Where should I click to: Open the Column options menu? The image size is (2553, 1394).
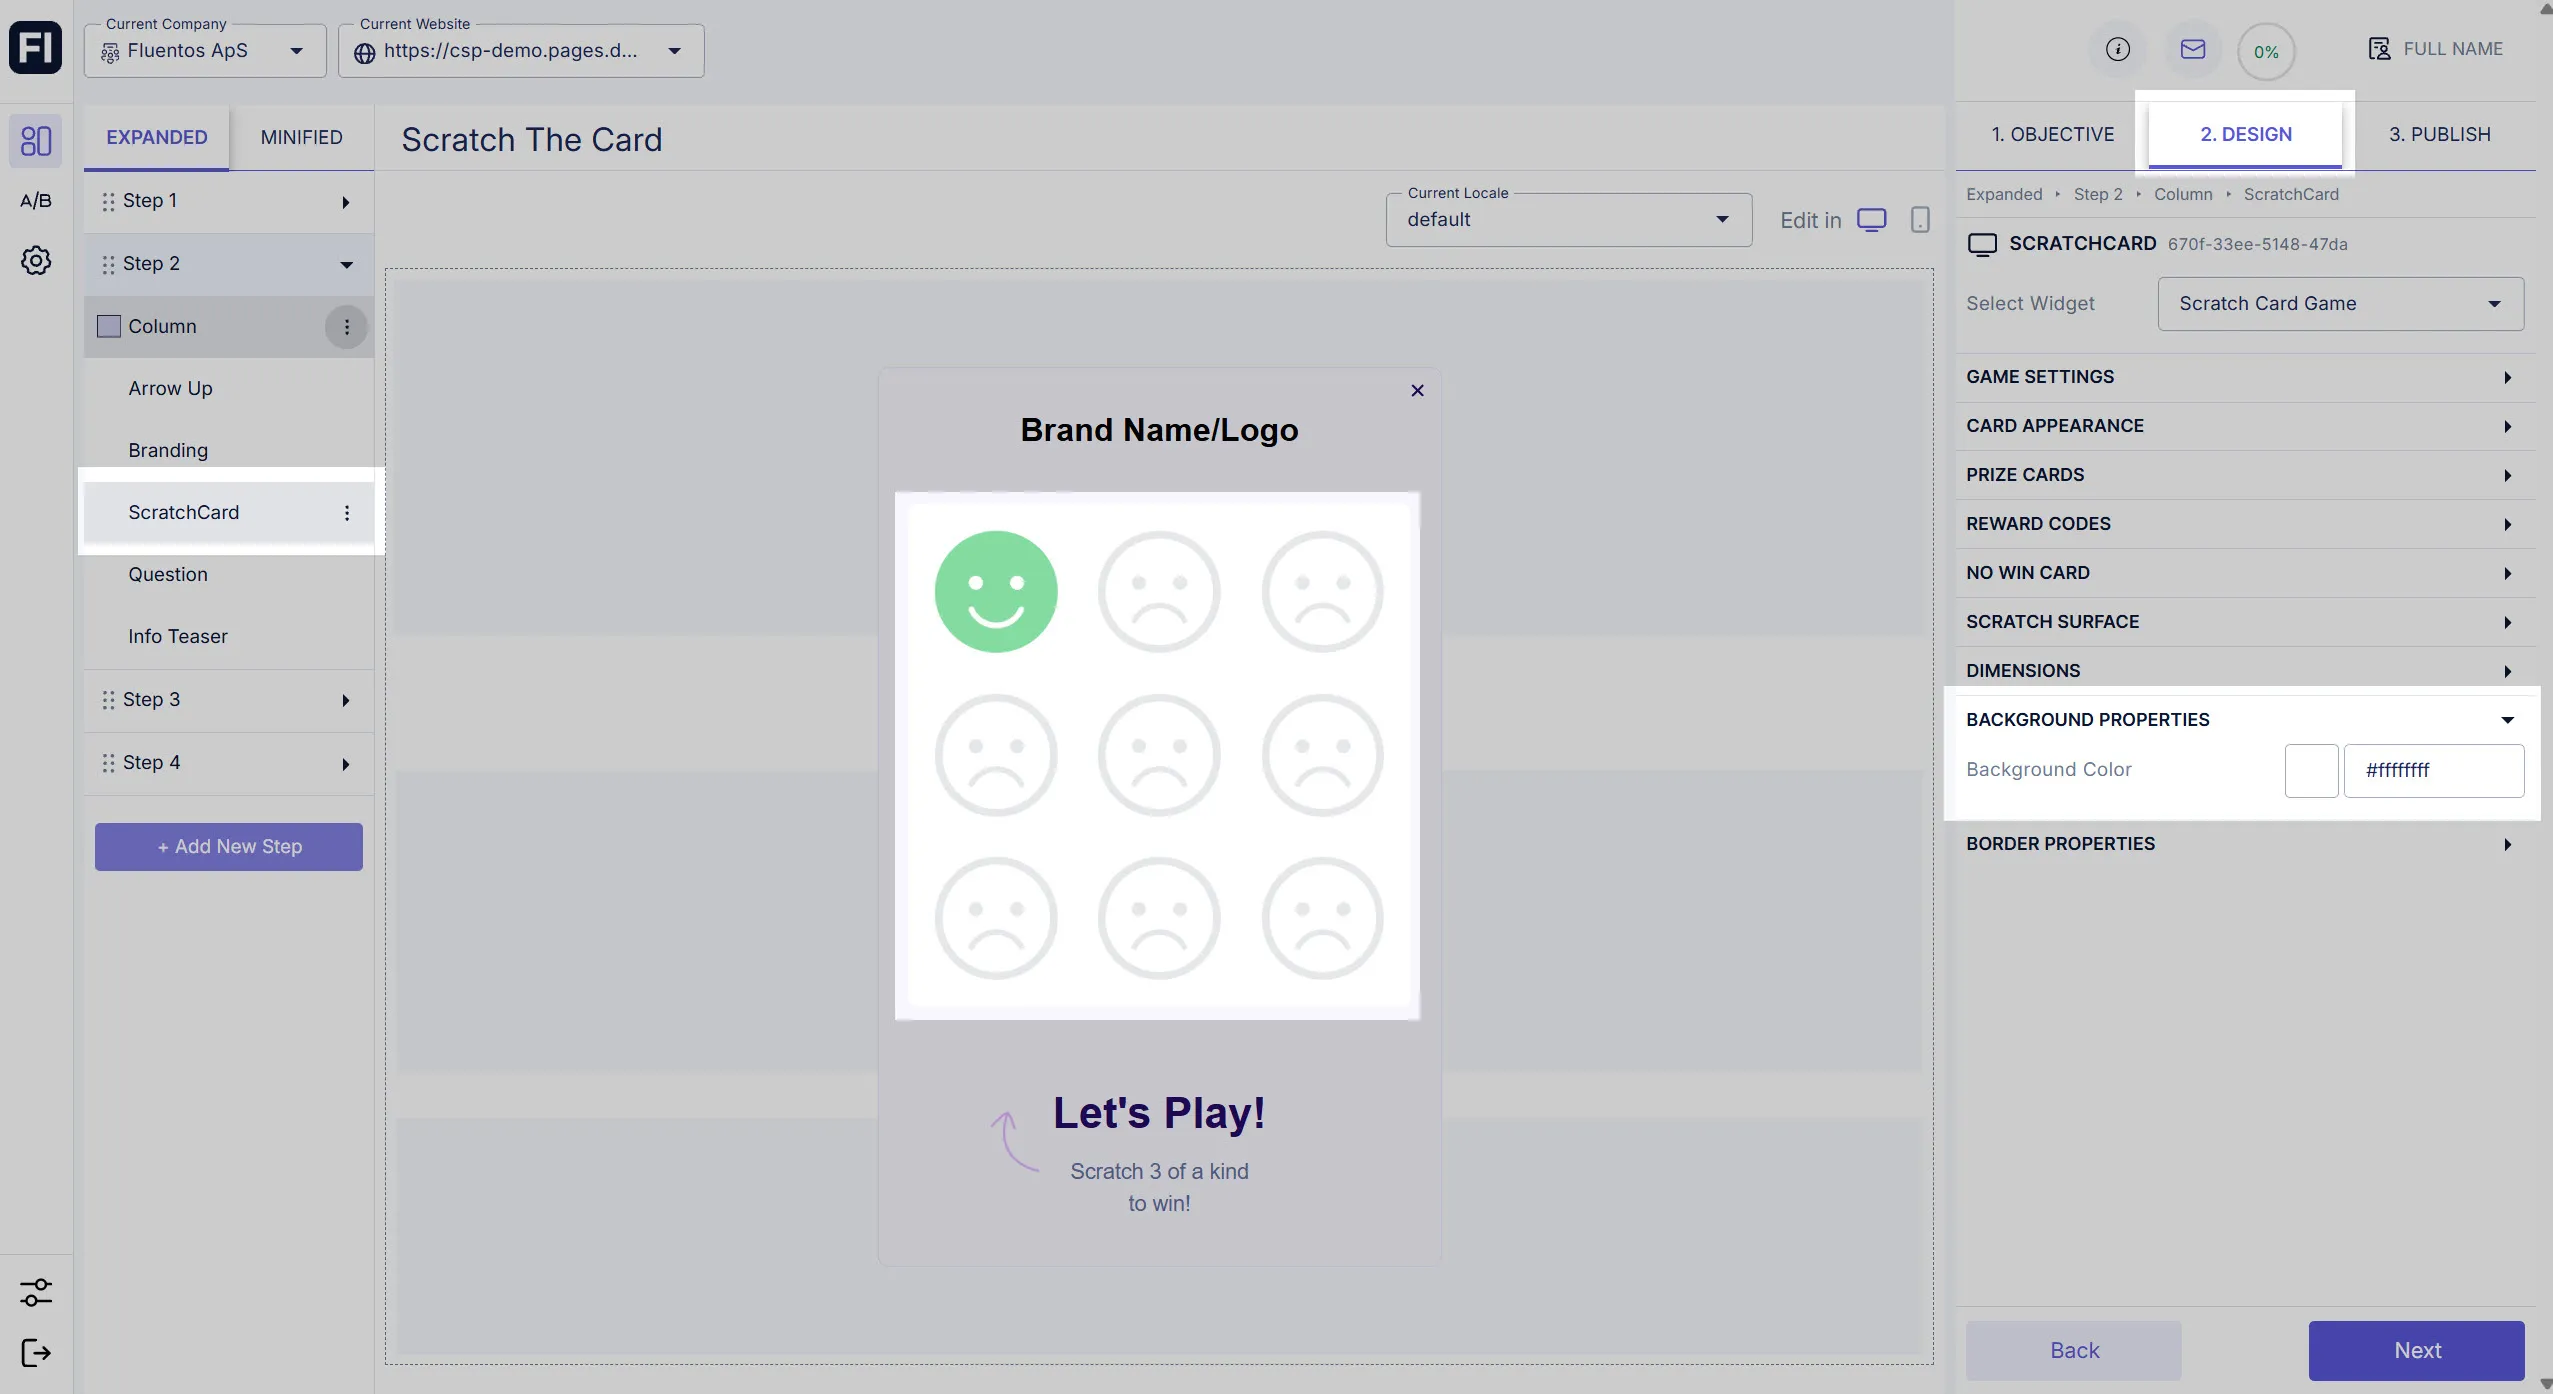pos(346,327)
